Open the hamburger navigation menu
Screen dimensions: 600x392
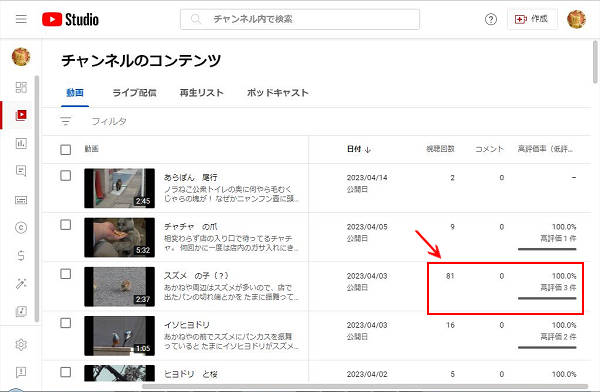tap(21, 19)
